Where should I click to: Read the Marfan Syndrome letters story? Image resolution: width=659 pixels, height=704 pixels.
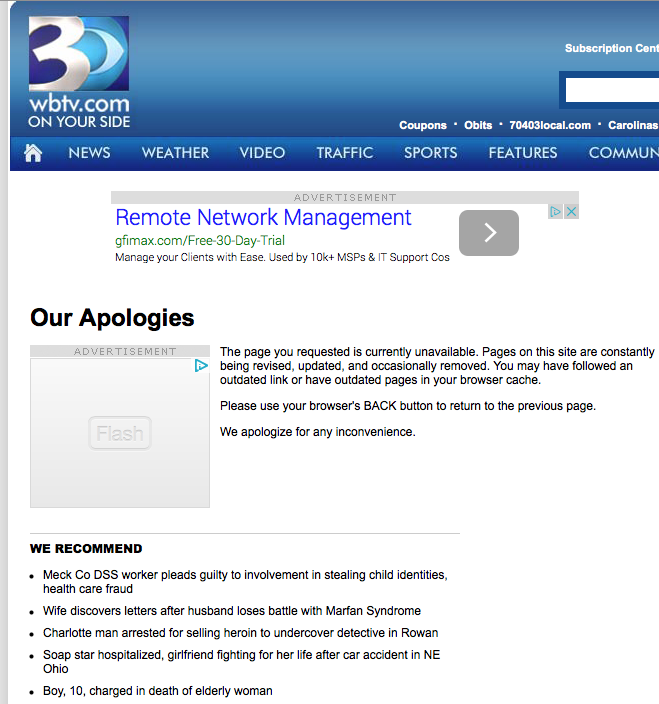[232, 611]
